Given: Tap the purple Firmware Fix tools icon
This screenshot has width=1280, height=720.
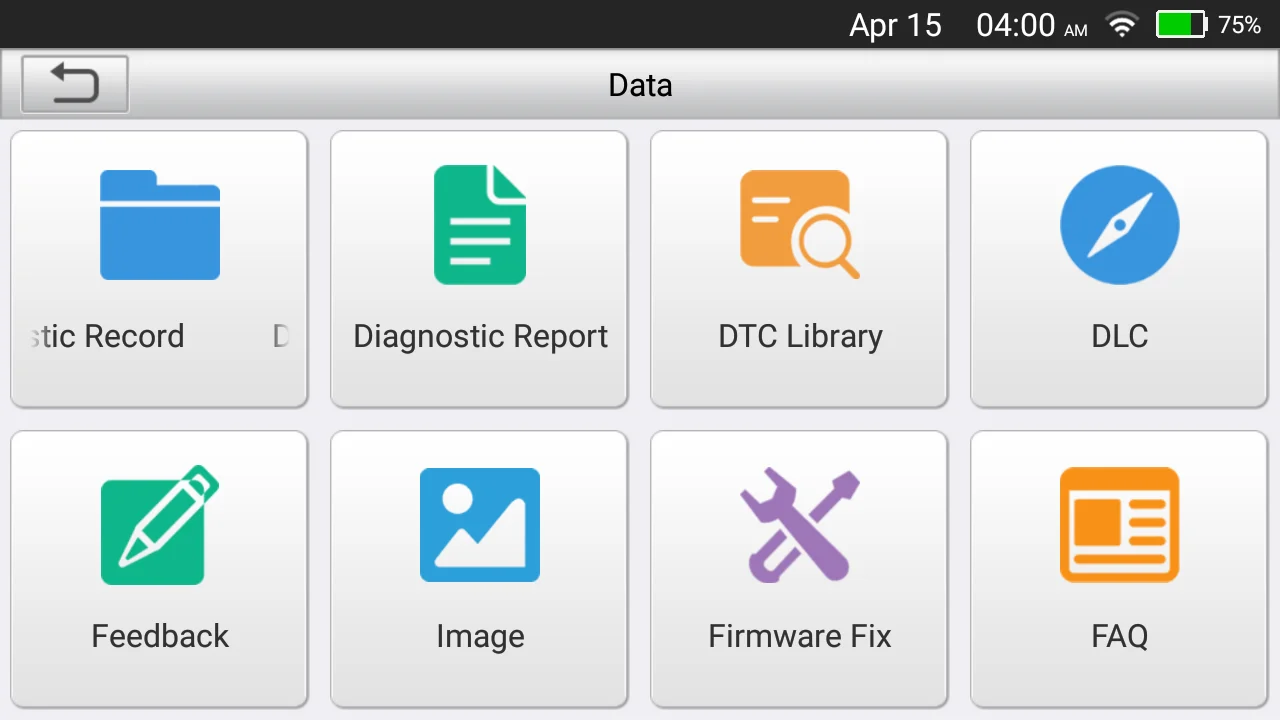Looking at the screenshot, I should (799, 525).
